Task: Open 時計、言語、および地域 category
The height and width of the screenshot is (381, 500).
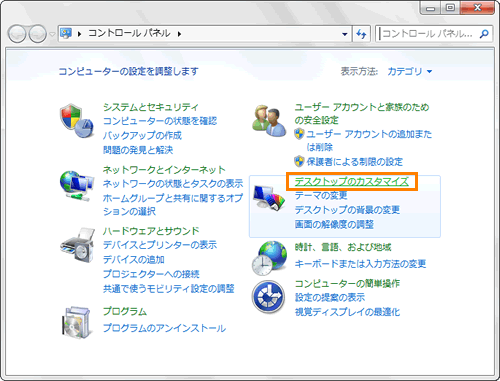Action: pyautogui.click(x=343, y=247)
